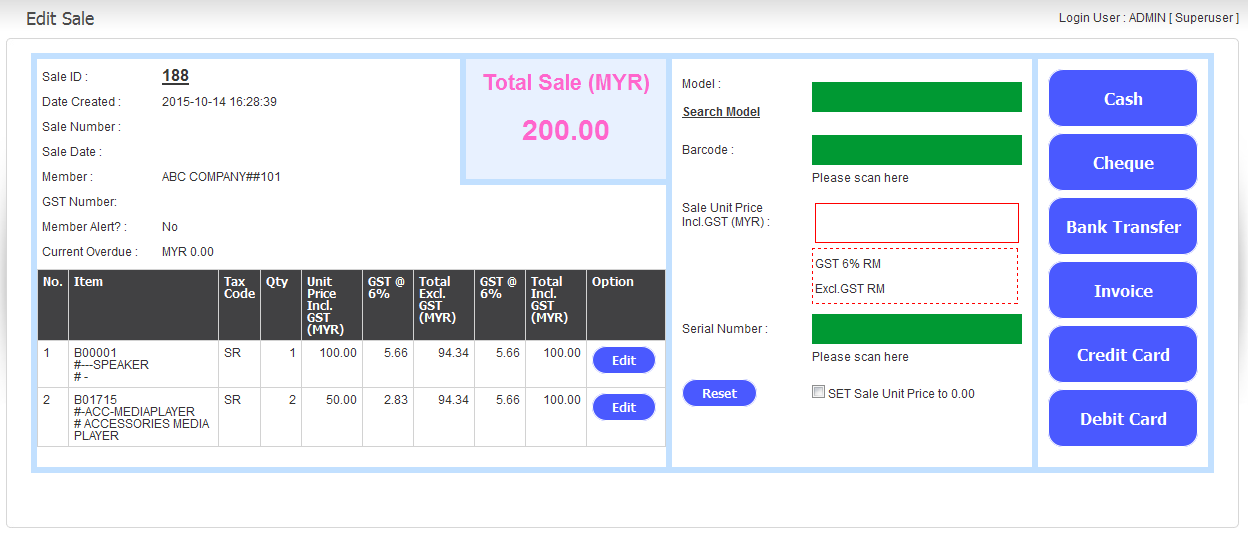Viewport: 1248px width, 535px height.
Task: Focus the Serial Number scan field
Action: [x=916, y=329]
